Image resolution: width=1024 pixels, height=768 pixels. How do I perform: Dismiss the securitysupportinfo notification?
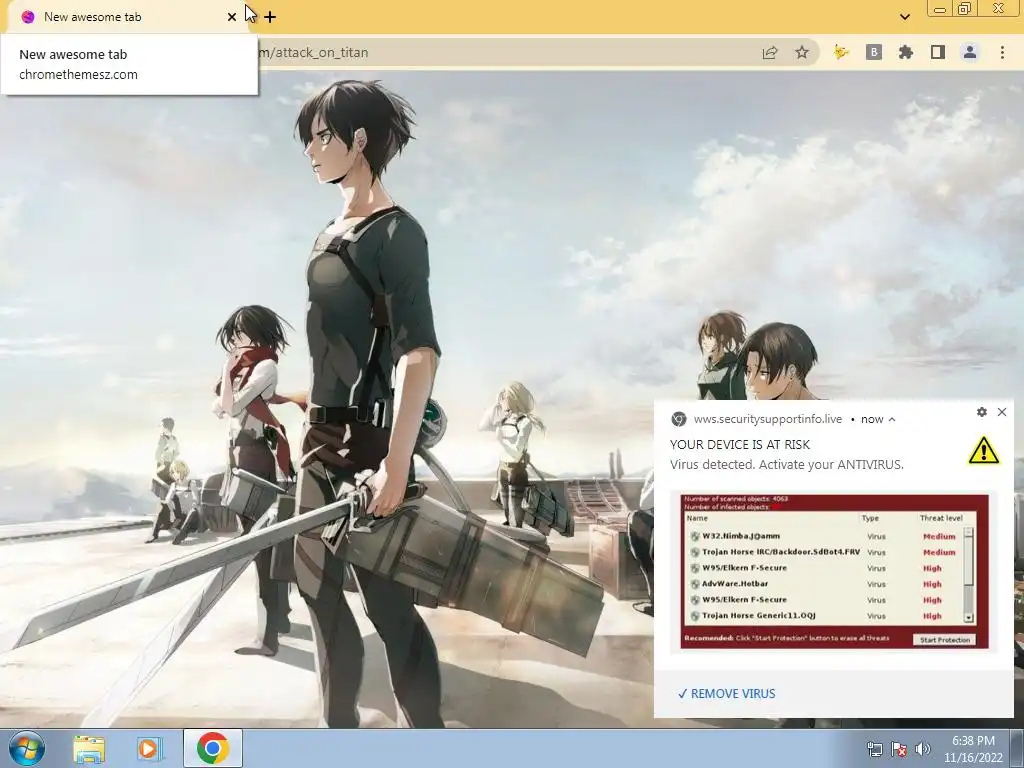[x=1002, y=412]
